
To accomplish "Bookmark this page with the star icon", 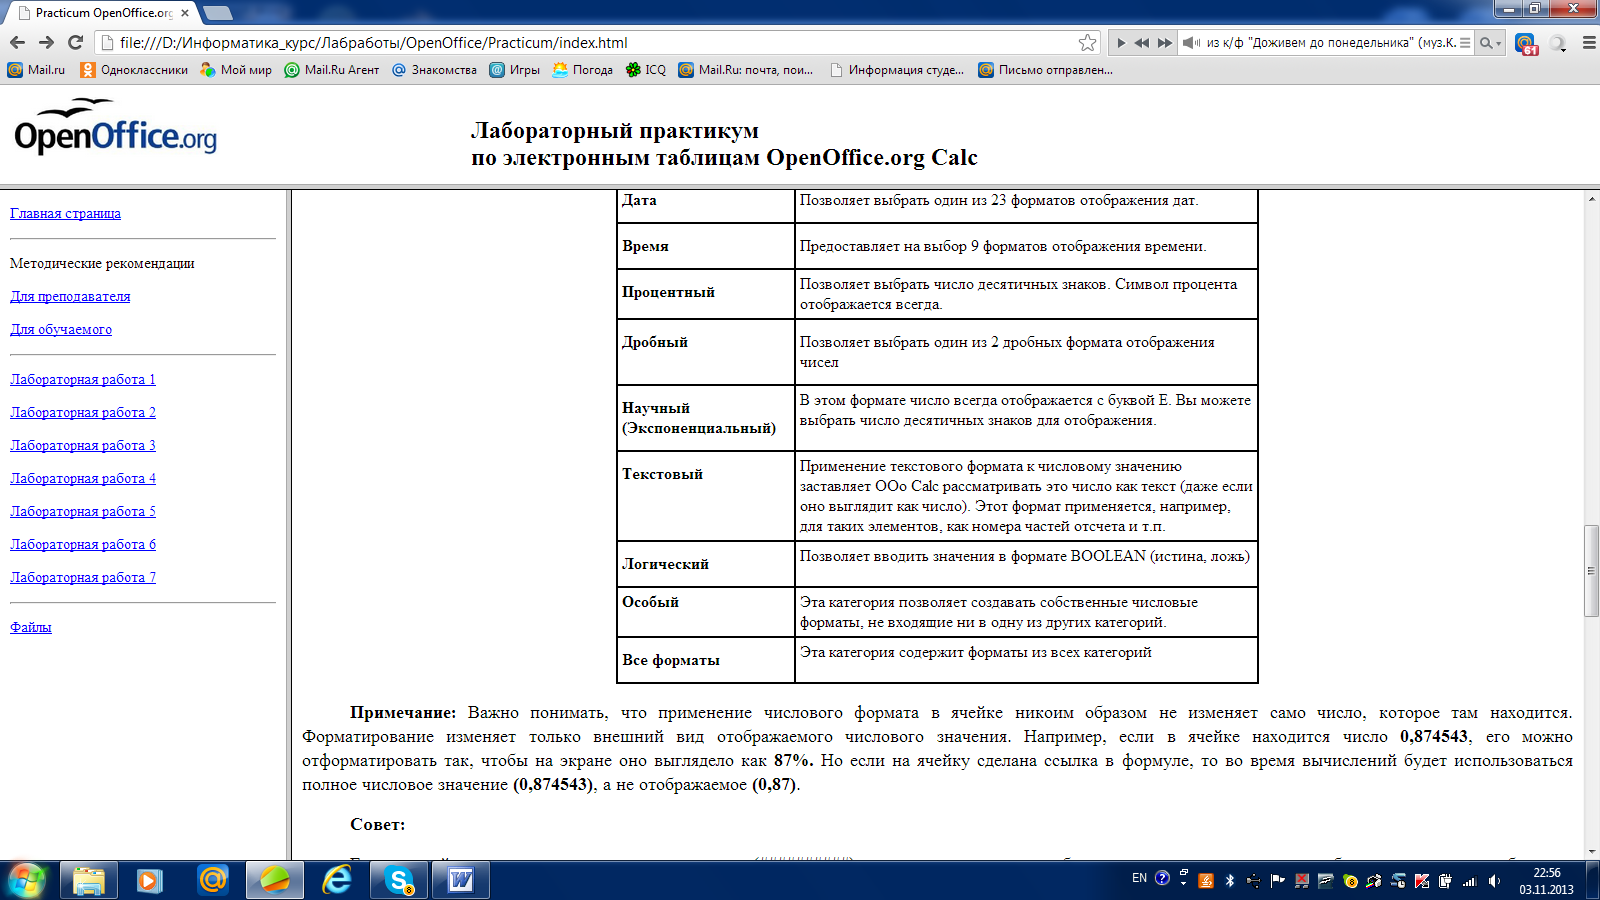I will pos(1087,42).
